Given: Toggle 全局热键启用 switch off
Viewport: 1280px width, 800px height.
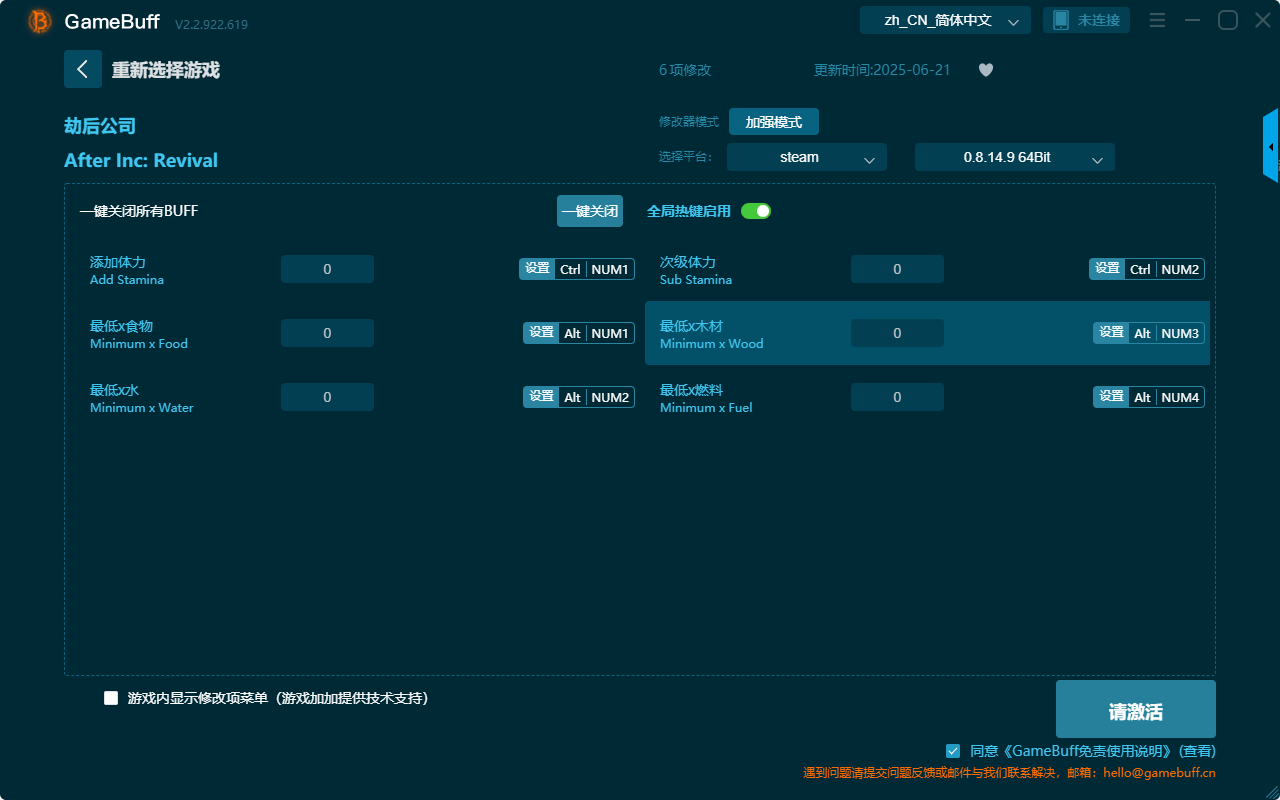Looking at the screenshot, I should click(x=755, y=211).
